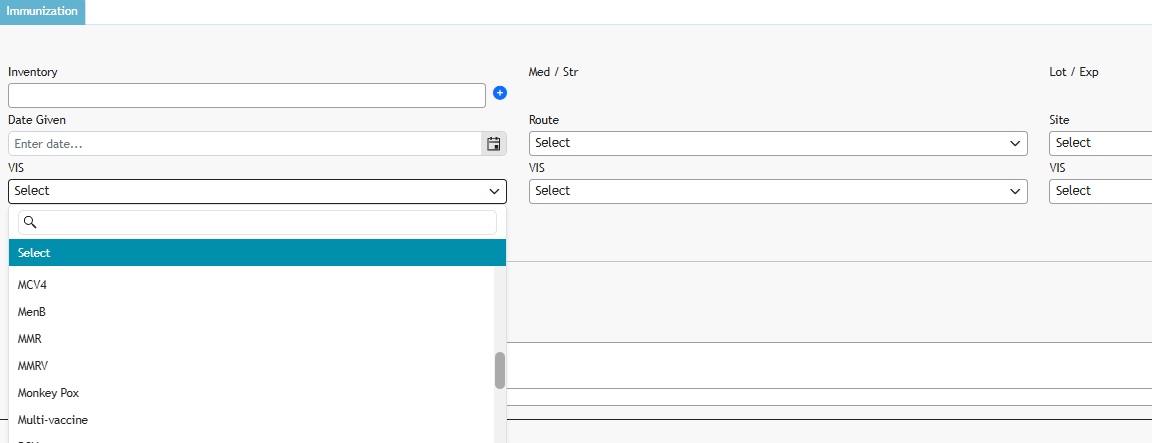Click the blue plus icon beside Inventory

(x=500, y=93)
